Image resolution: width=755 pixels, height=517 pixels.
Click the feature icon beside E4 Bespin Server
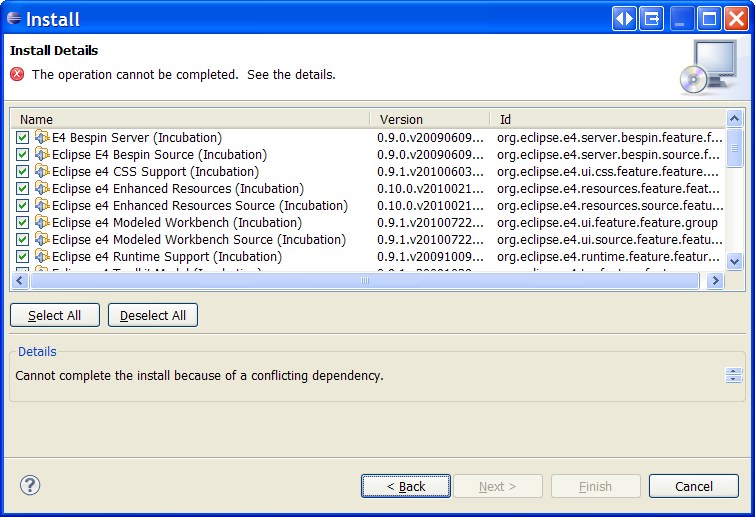[42, 137]
